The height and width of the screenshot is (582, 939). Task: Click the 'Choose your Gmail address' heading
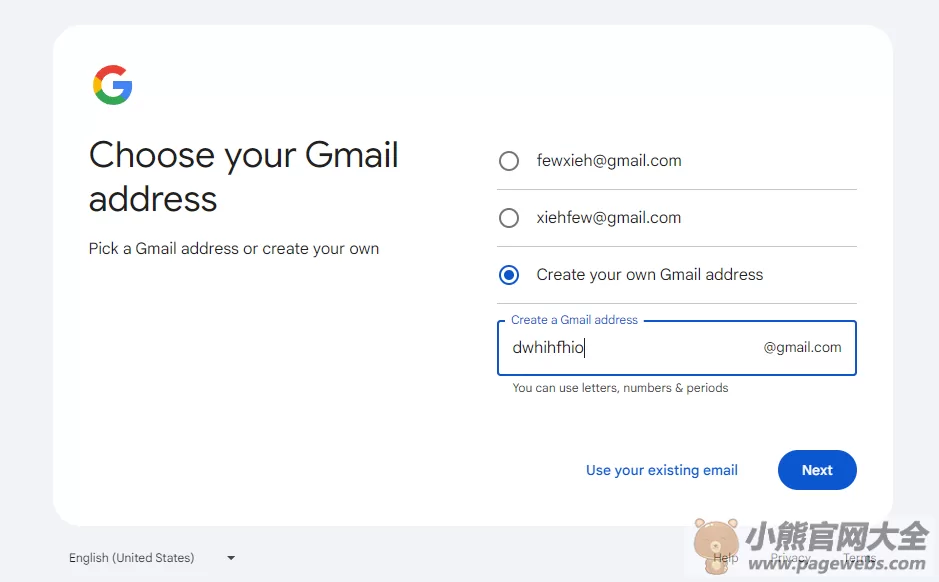coord(244,177)
